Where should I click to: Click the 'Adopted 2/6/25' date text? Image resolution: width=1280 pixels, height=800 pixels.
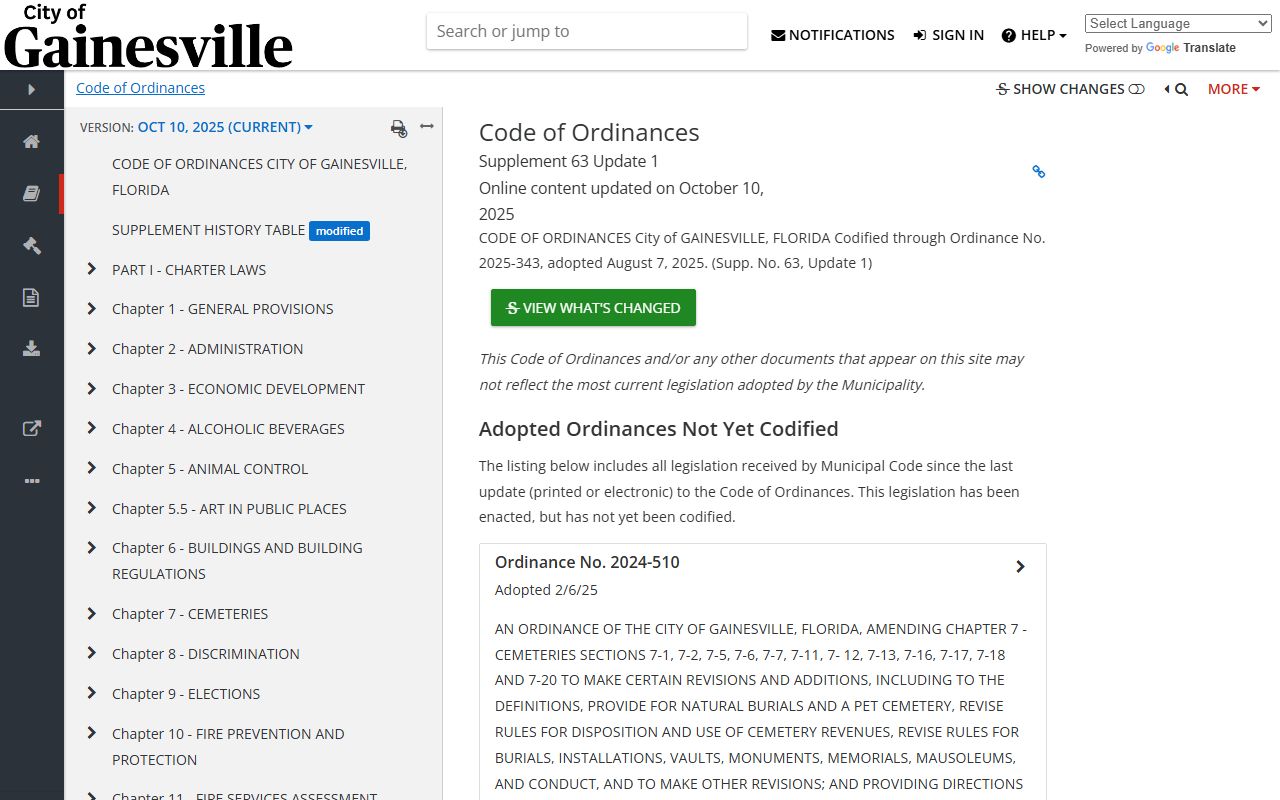[546, 590]
